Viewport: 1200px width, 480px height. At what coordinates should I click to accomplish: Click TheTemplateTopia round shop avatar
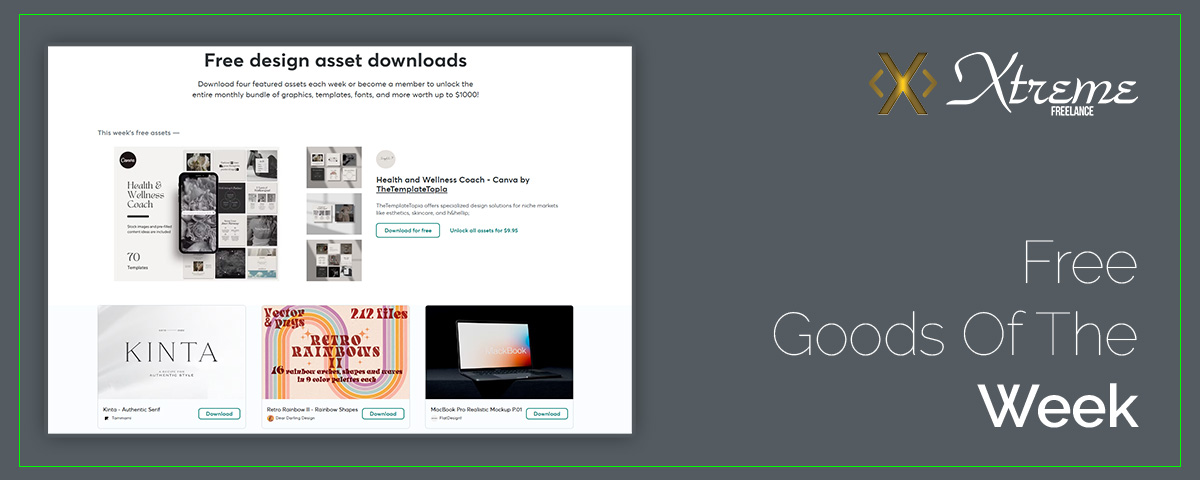click(386, 159)
